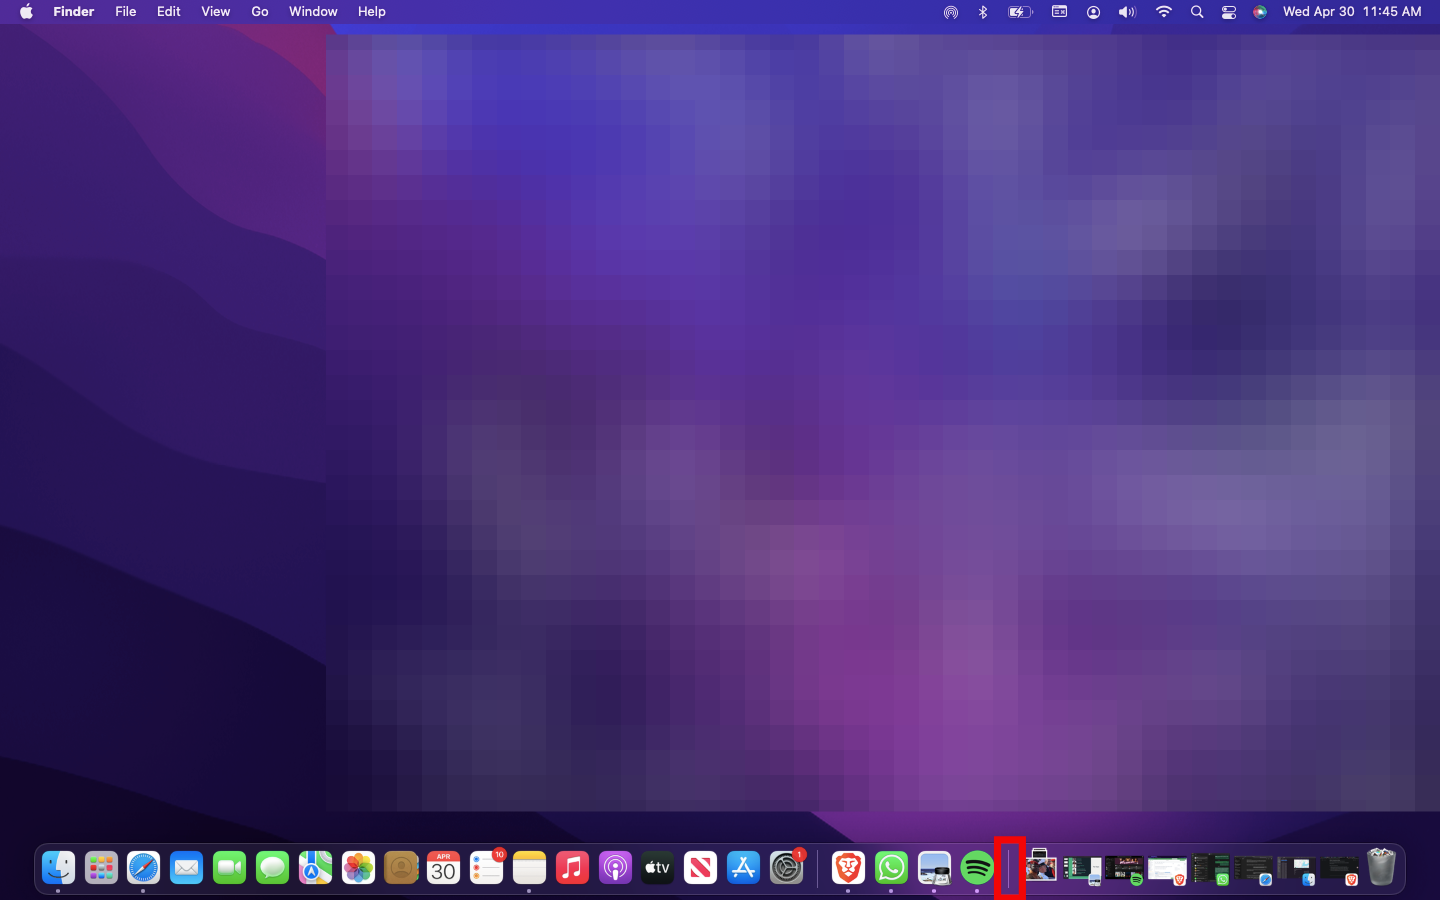The image size is (1440, 900).
Task: Restore the minimized WhatsApp window
Action: tap(1211, 870)
